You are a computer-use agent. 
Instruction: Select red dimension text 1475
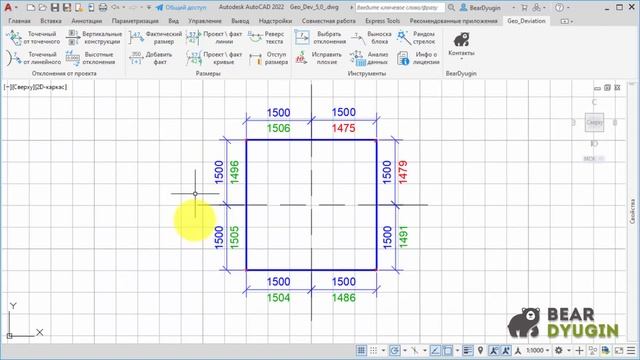pyautogui.click(x=343, y=128)
